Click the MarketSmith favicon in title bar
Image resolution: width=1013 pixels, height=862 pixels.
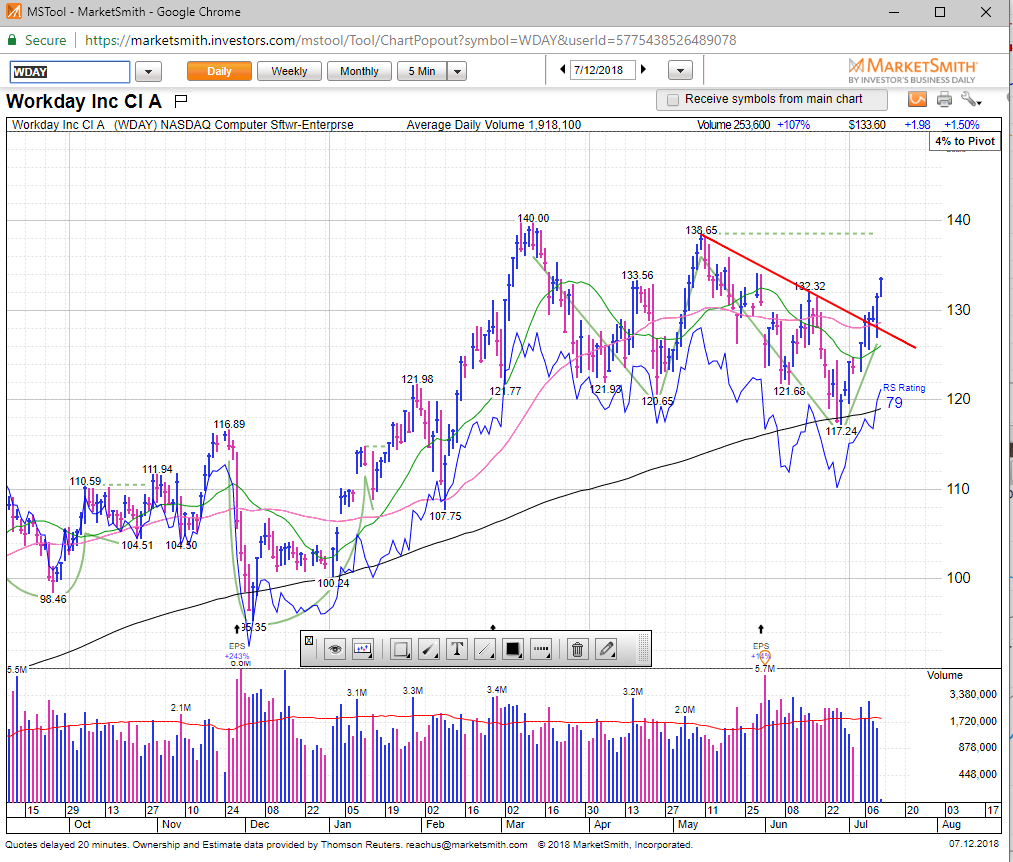click(13, 12)
